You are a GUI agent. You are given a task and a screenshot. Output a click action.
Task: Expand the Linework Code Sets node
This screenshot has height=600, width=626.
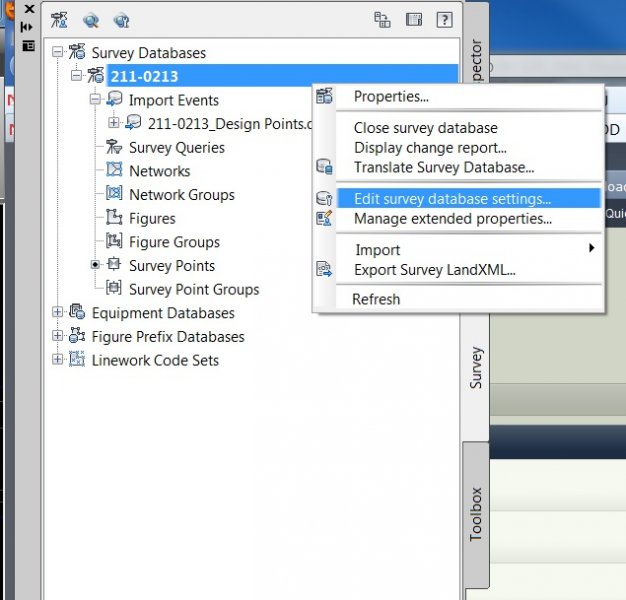tap(57, 360)
